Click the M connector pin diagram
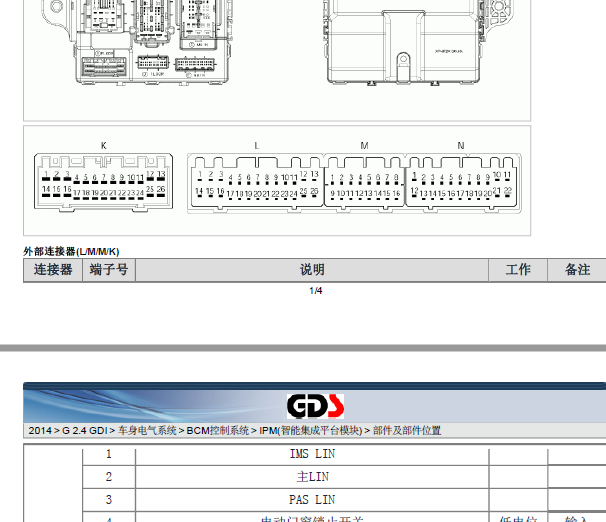The width and height of the screenshot is (606, 522). [364, 182]
